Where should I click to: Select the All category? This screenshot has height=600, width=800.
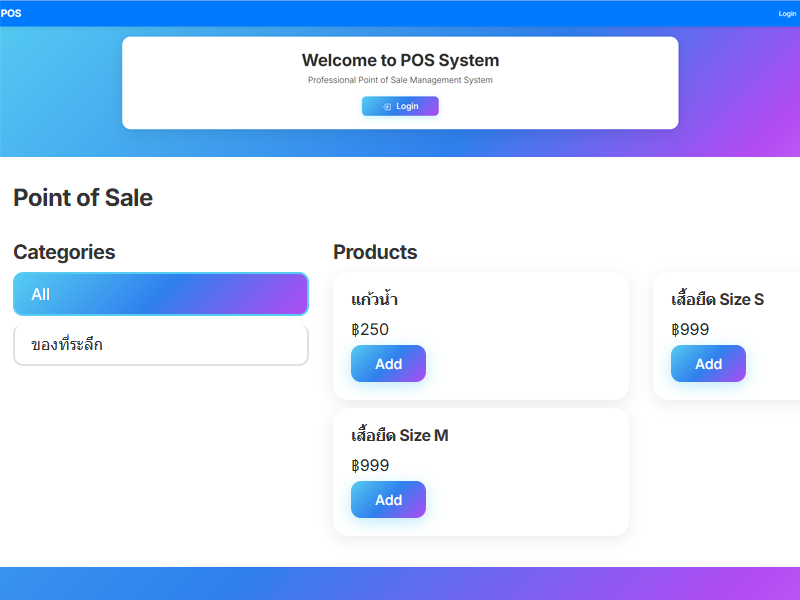tap(160, 294)
